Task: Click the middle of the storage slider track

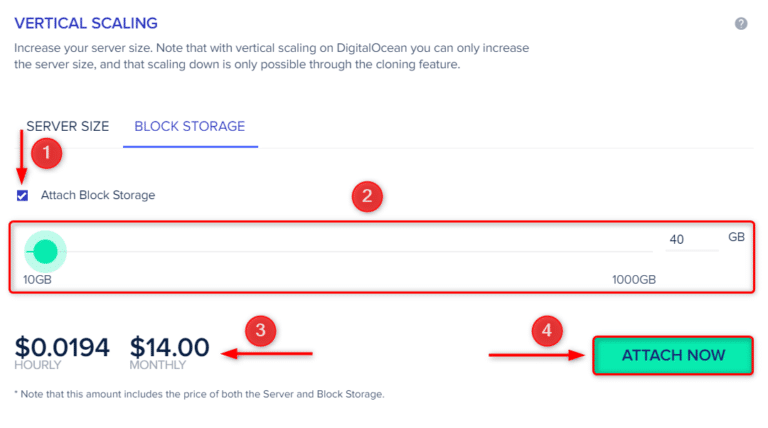Action: coord(340,251)
